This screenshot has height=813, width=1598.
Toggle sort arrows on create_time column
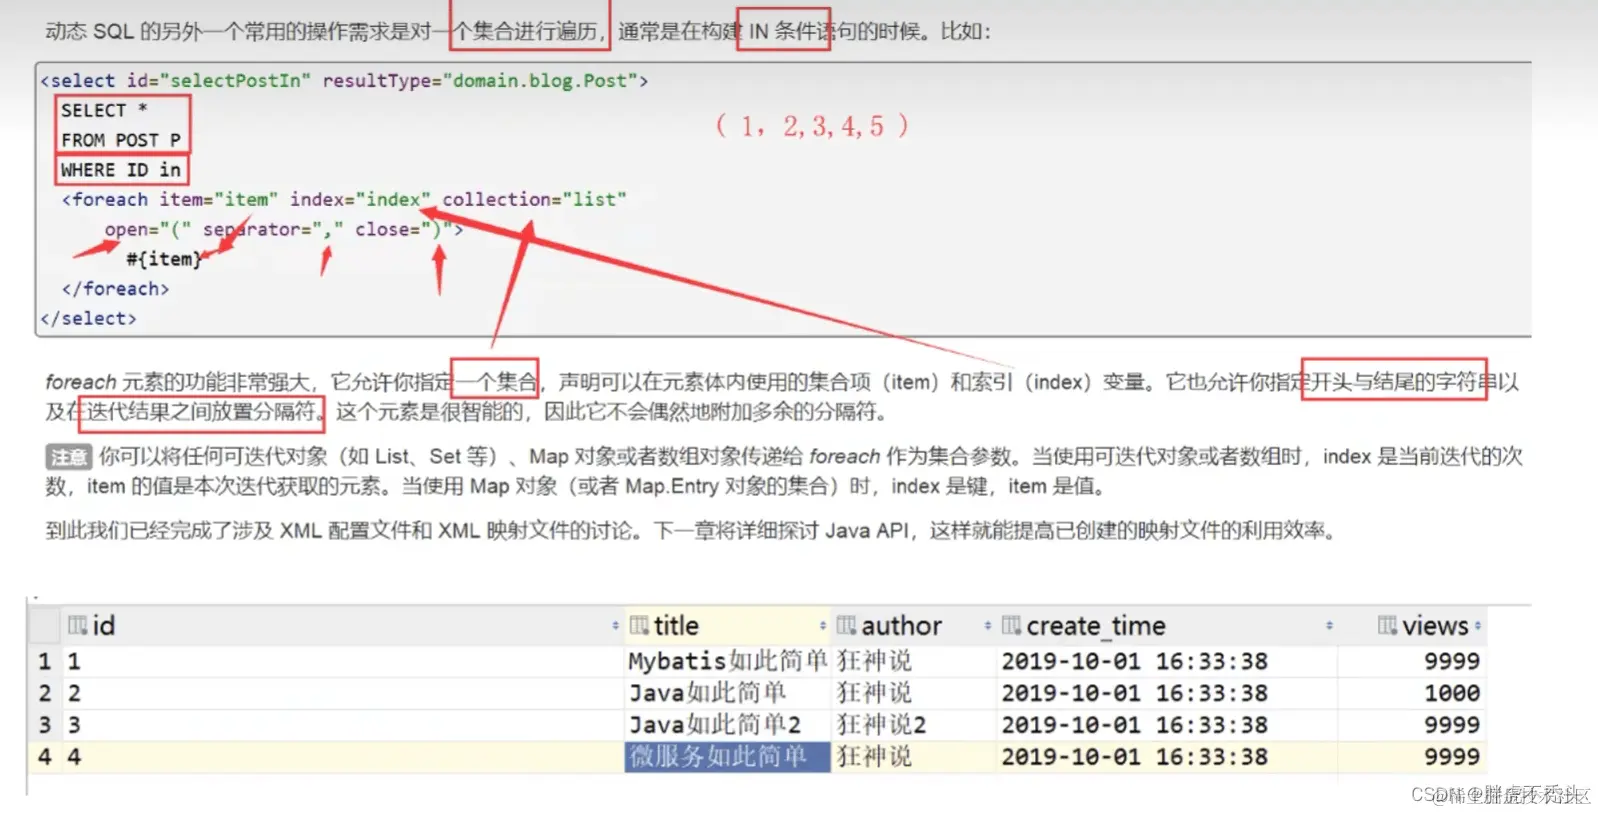[x=1329, y=626]
